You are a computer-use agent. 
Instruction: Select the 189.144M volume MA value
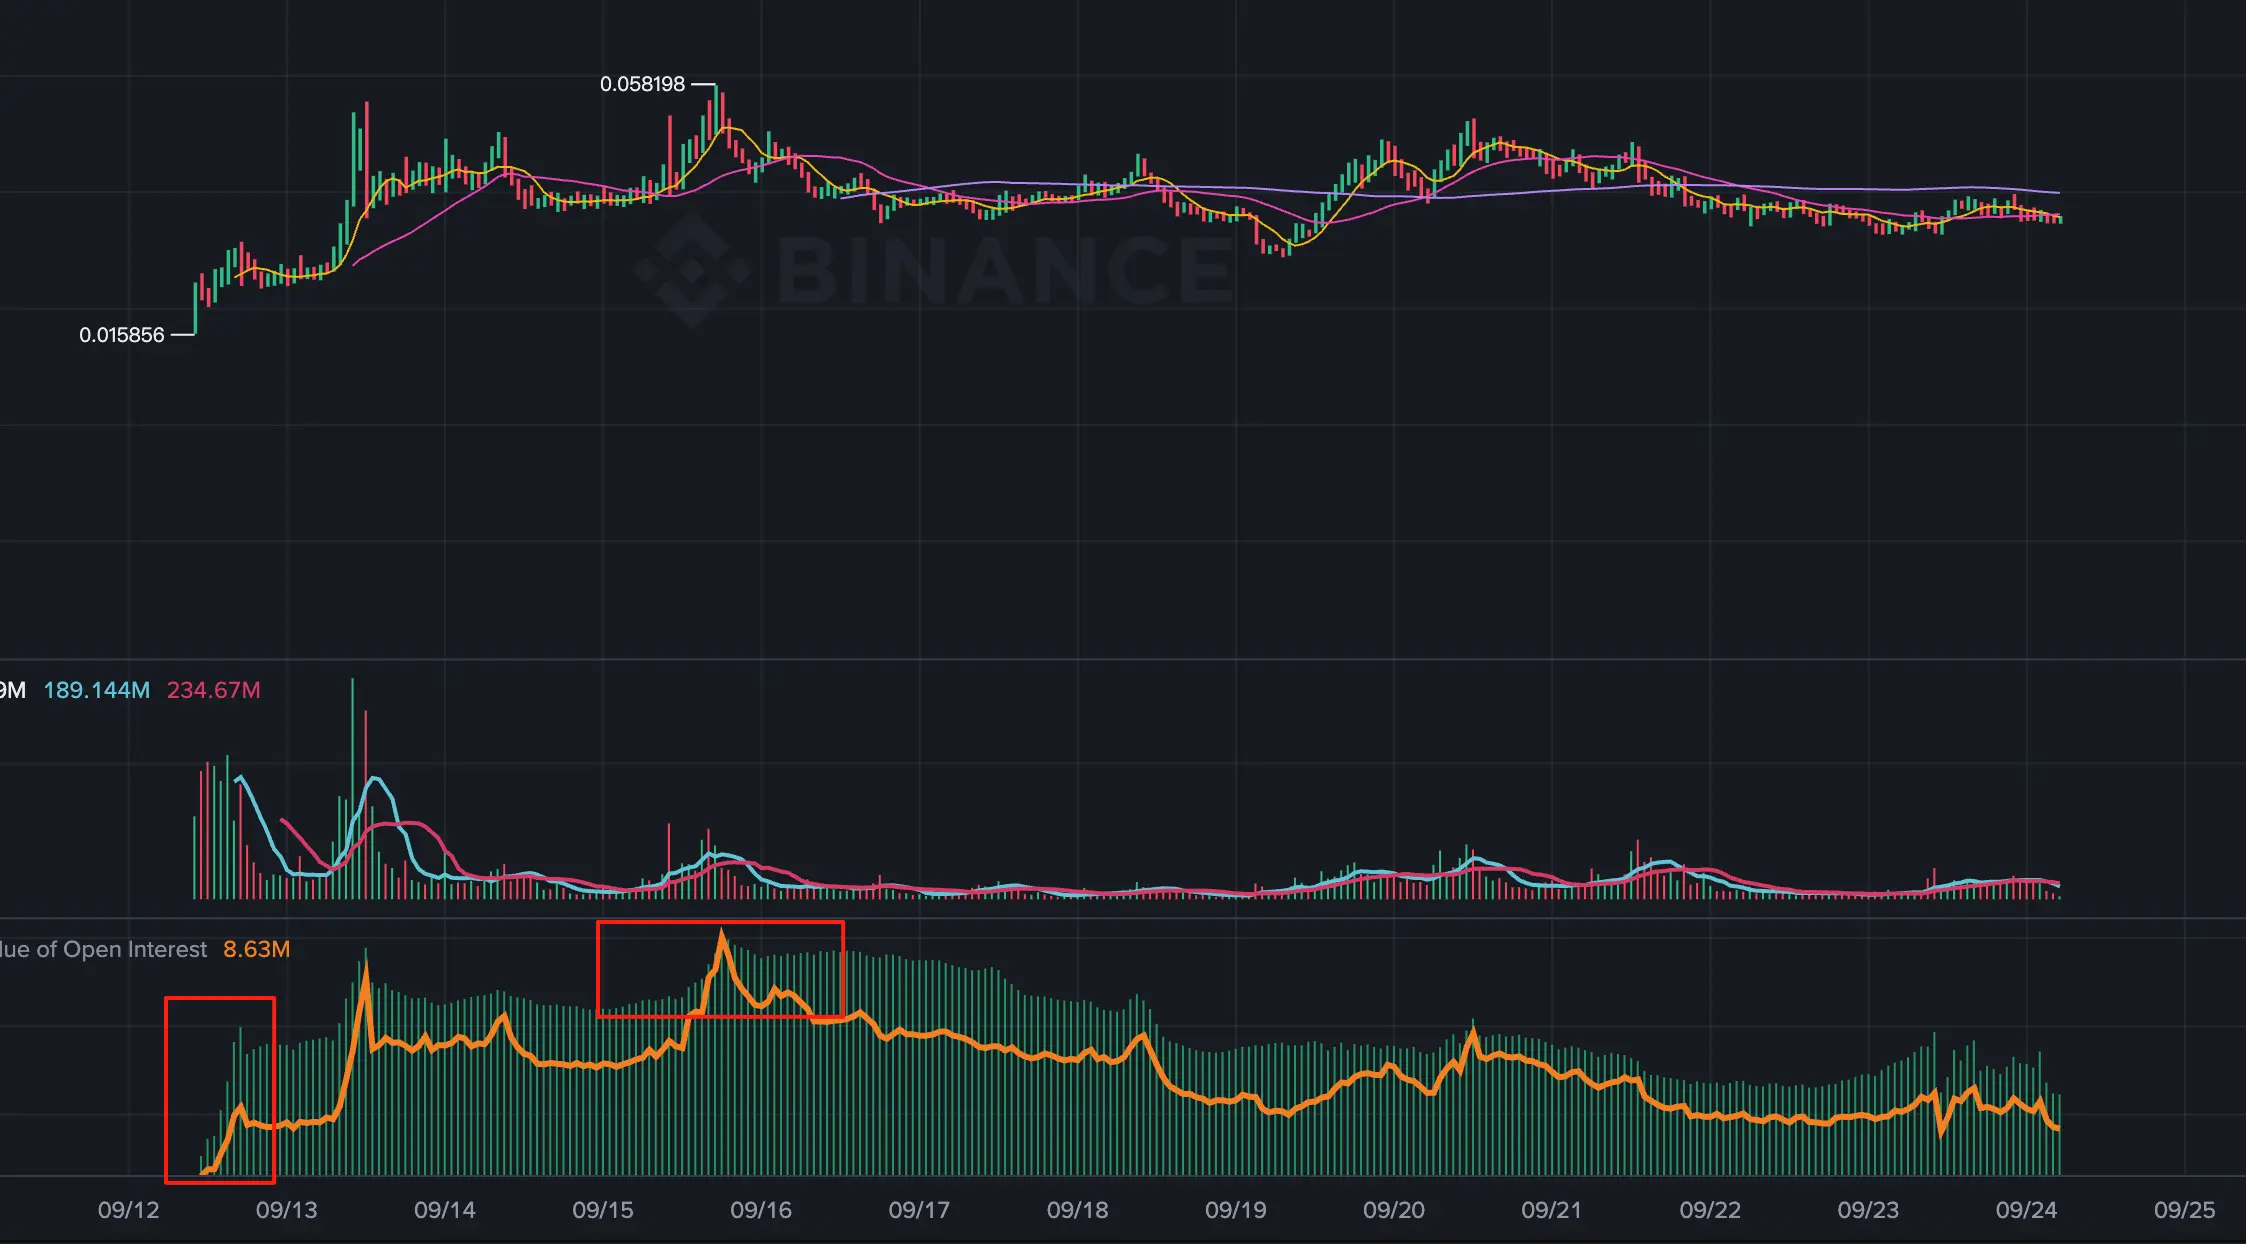click(97, 690)
